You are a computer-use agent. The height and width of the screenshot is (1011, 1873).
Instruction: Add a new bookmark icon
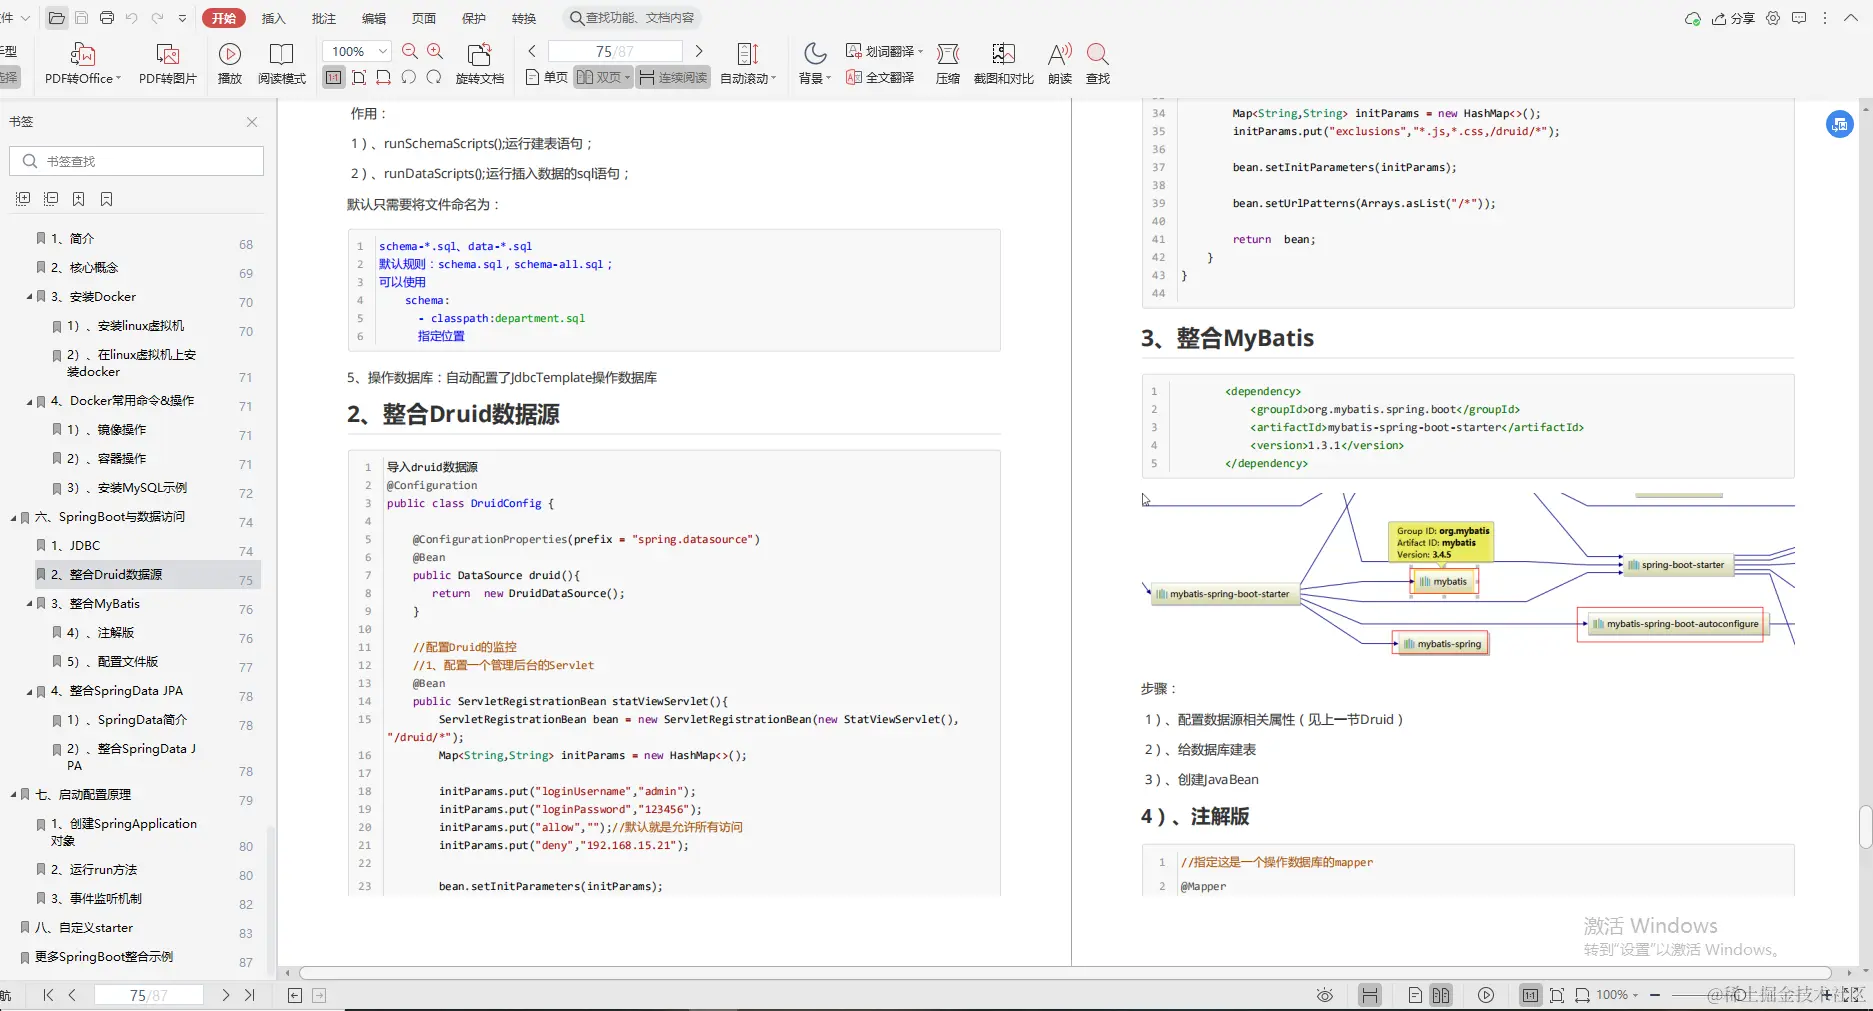(x=79, y=199)
